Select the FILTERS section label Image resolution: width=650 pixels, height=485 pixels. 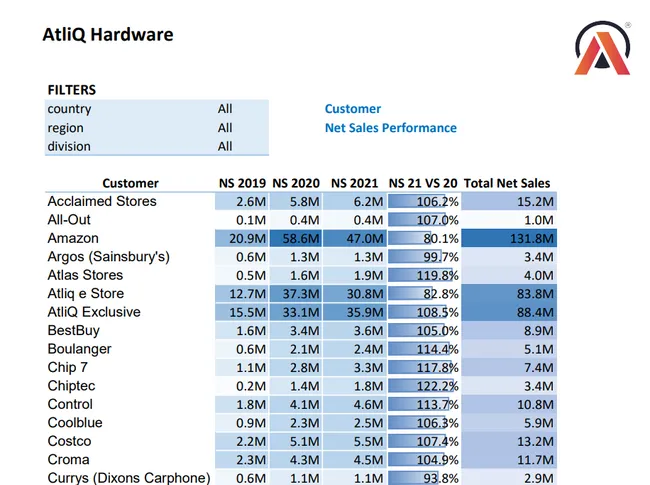(x=72, y=90)
